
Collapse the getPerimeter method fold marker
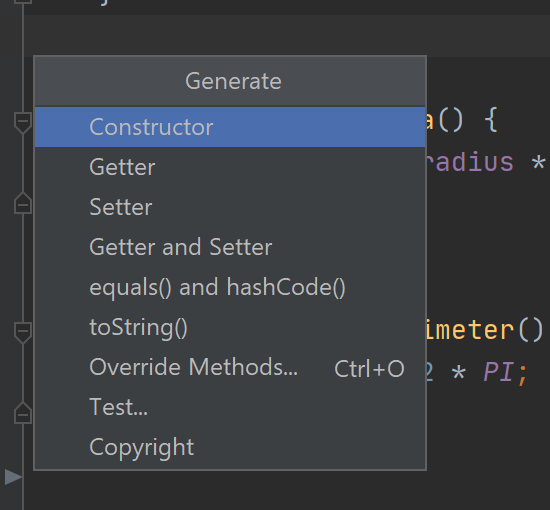click(23, 332)
